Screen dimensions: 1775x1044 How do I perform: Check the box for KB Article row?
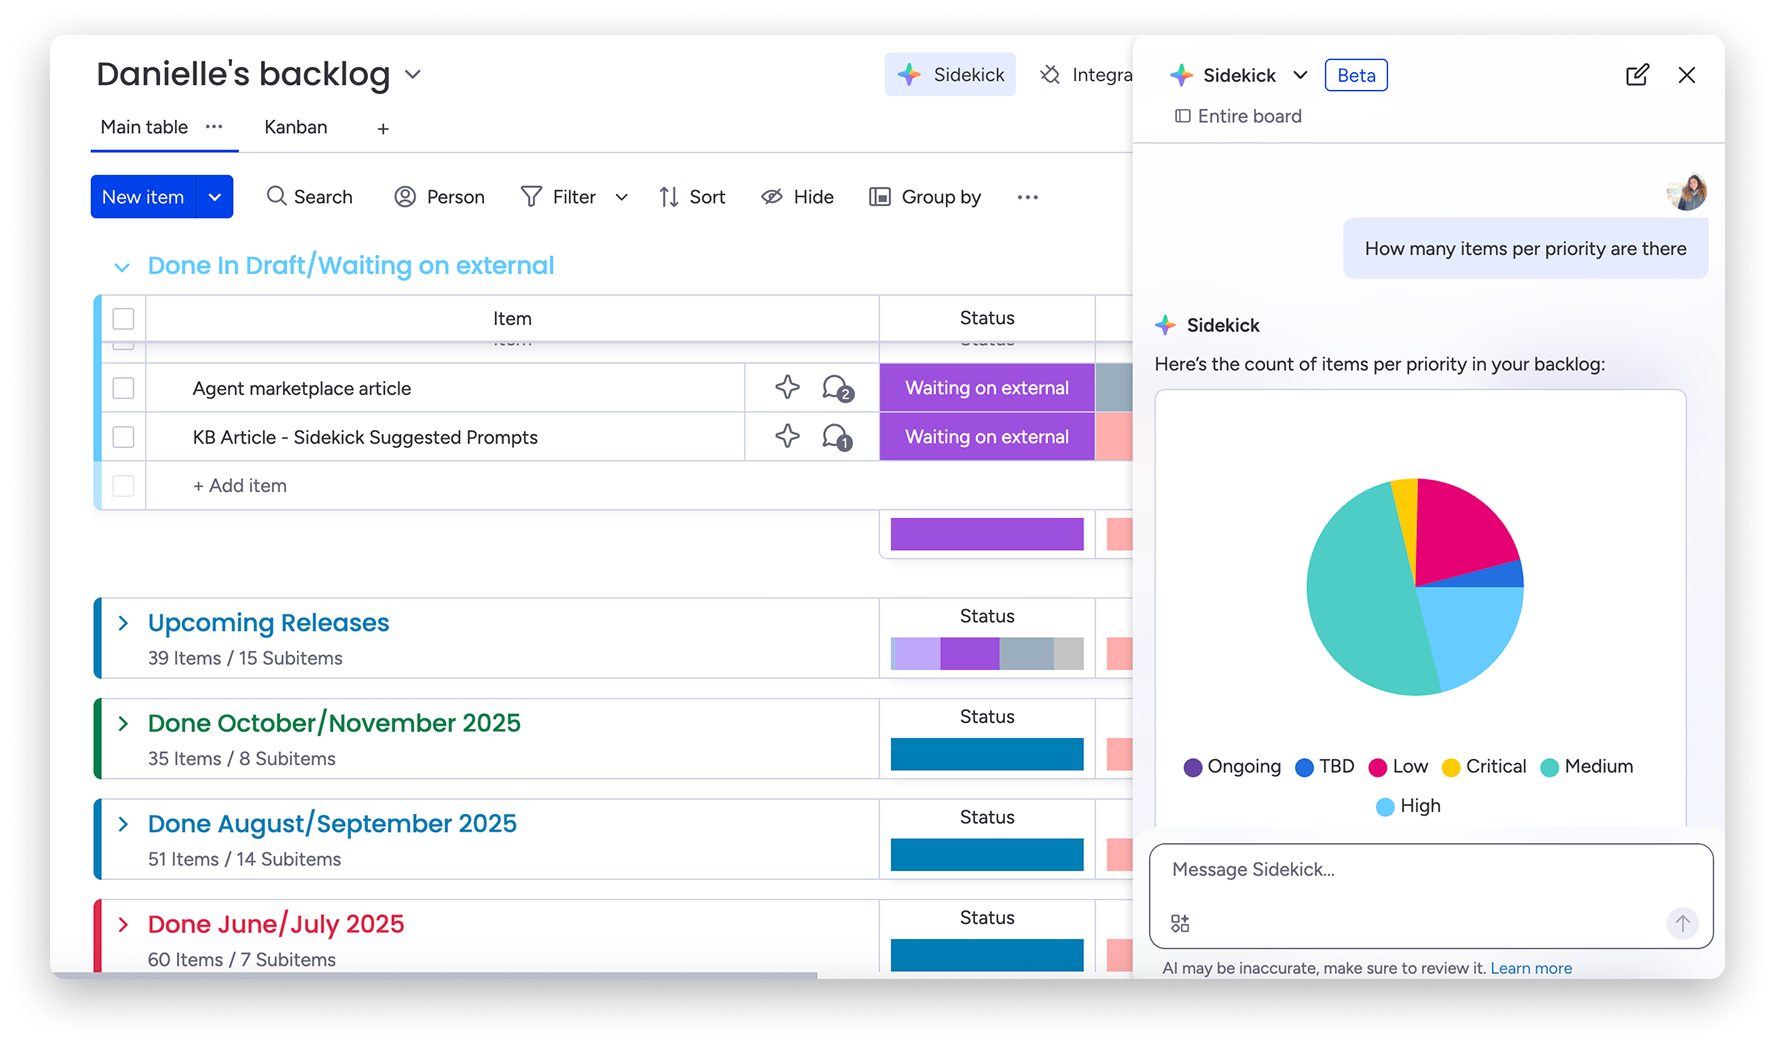pyautogui.click(x=123, y=437)
